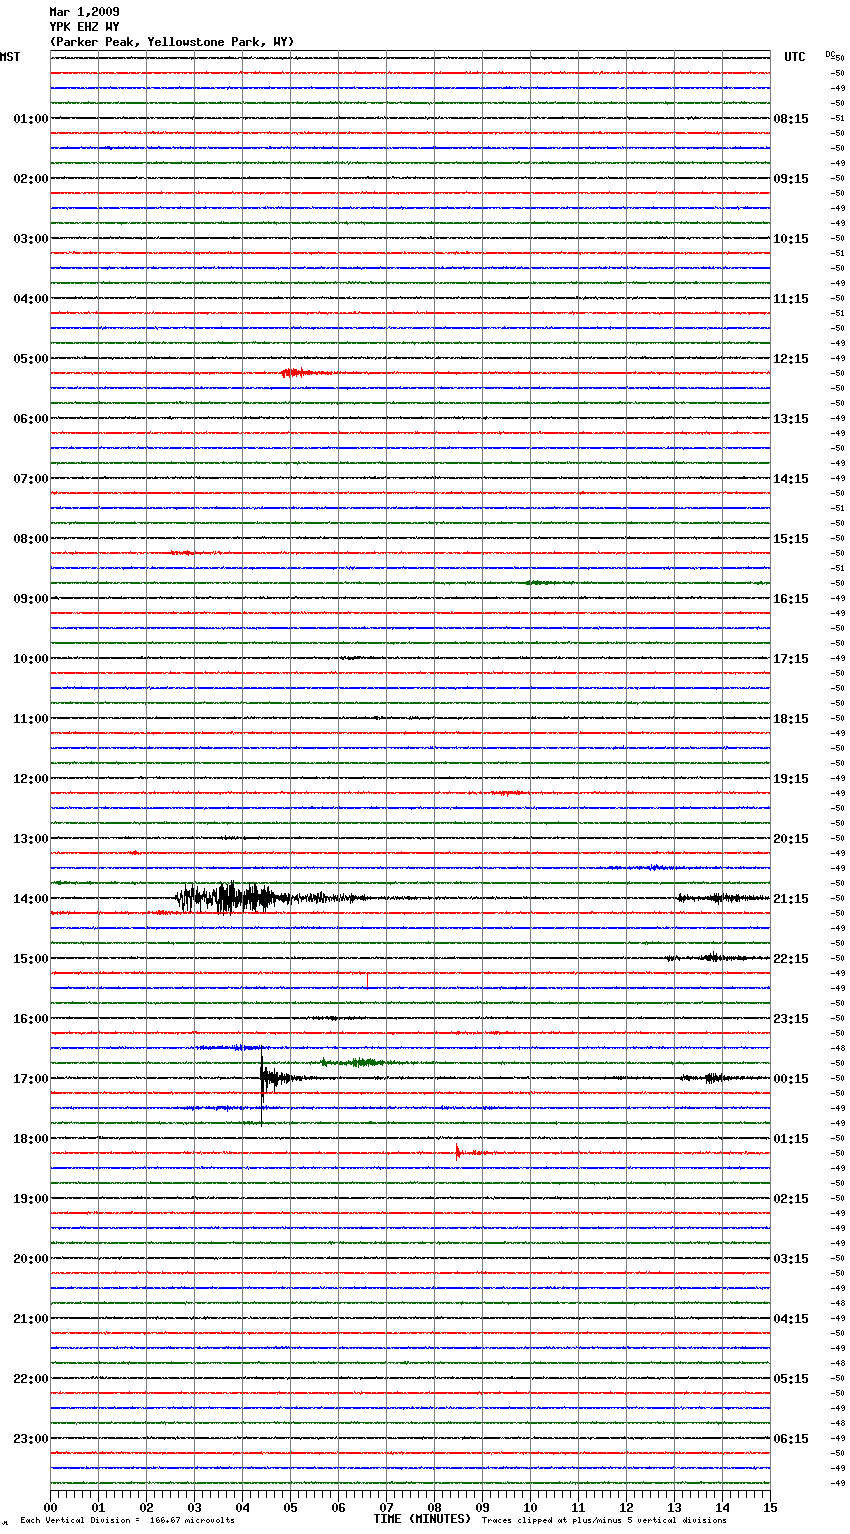Click the 12:00 MST time label
Viewport: 850px width, 1534px height.
[x=31, y=779]
